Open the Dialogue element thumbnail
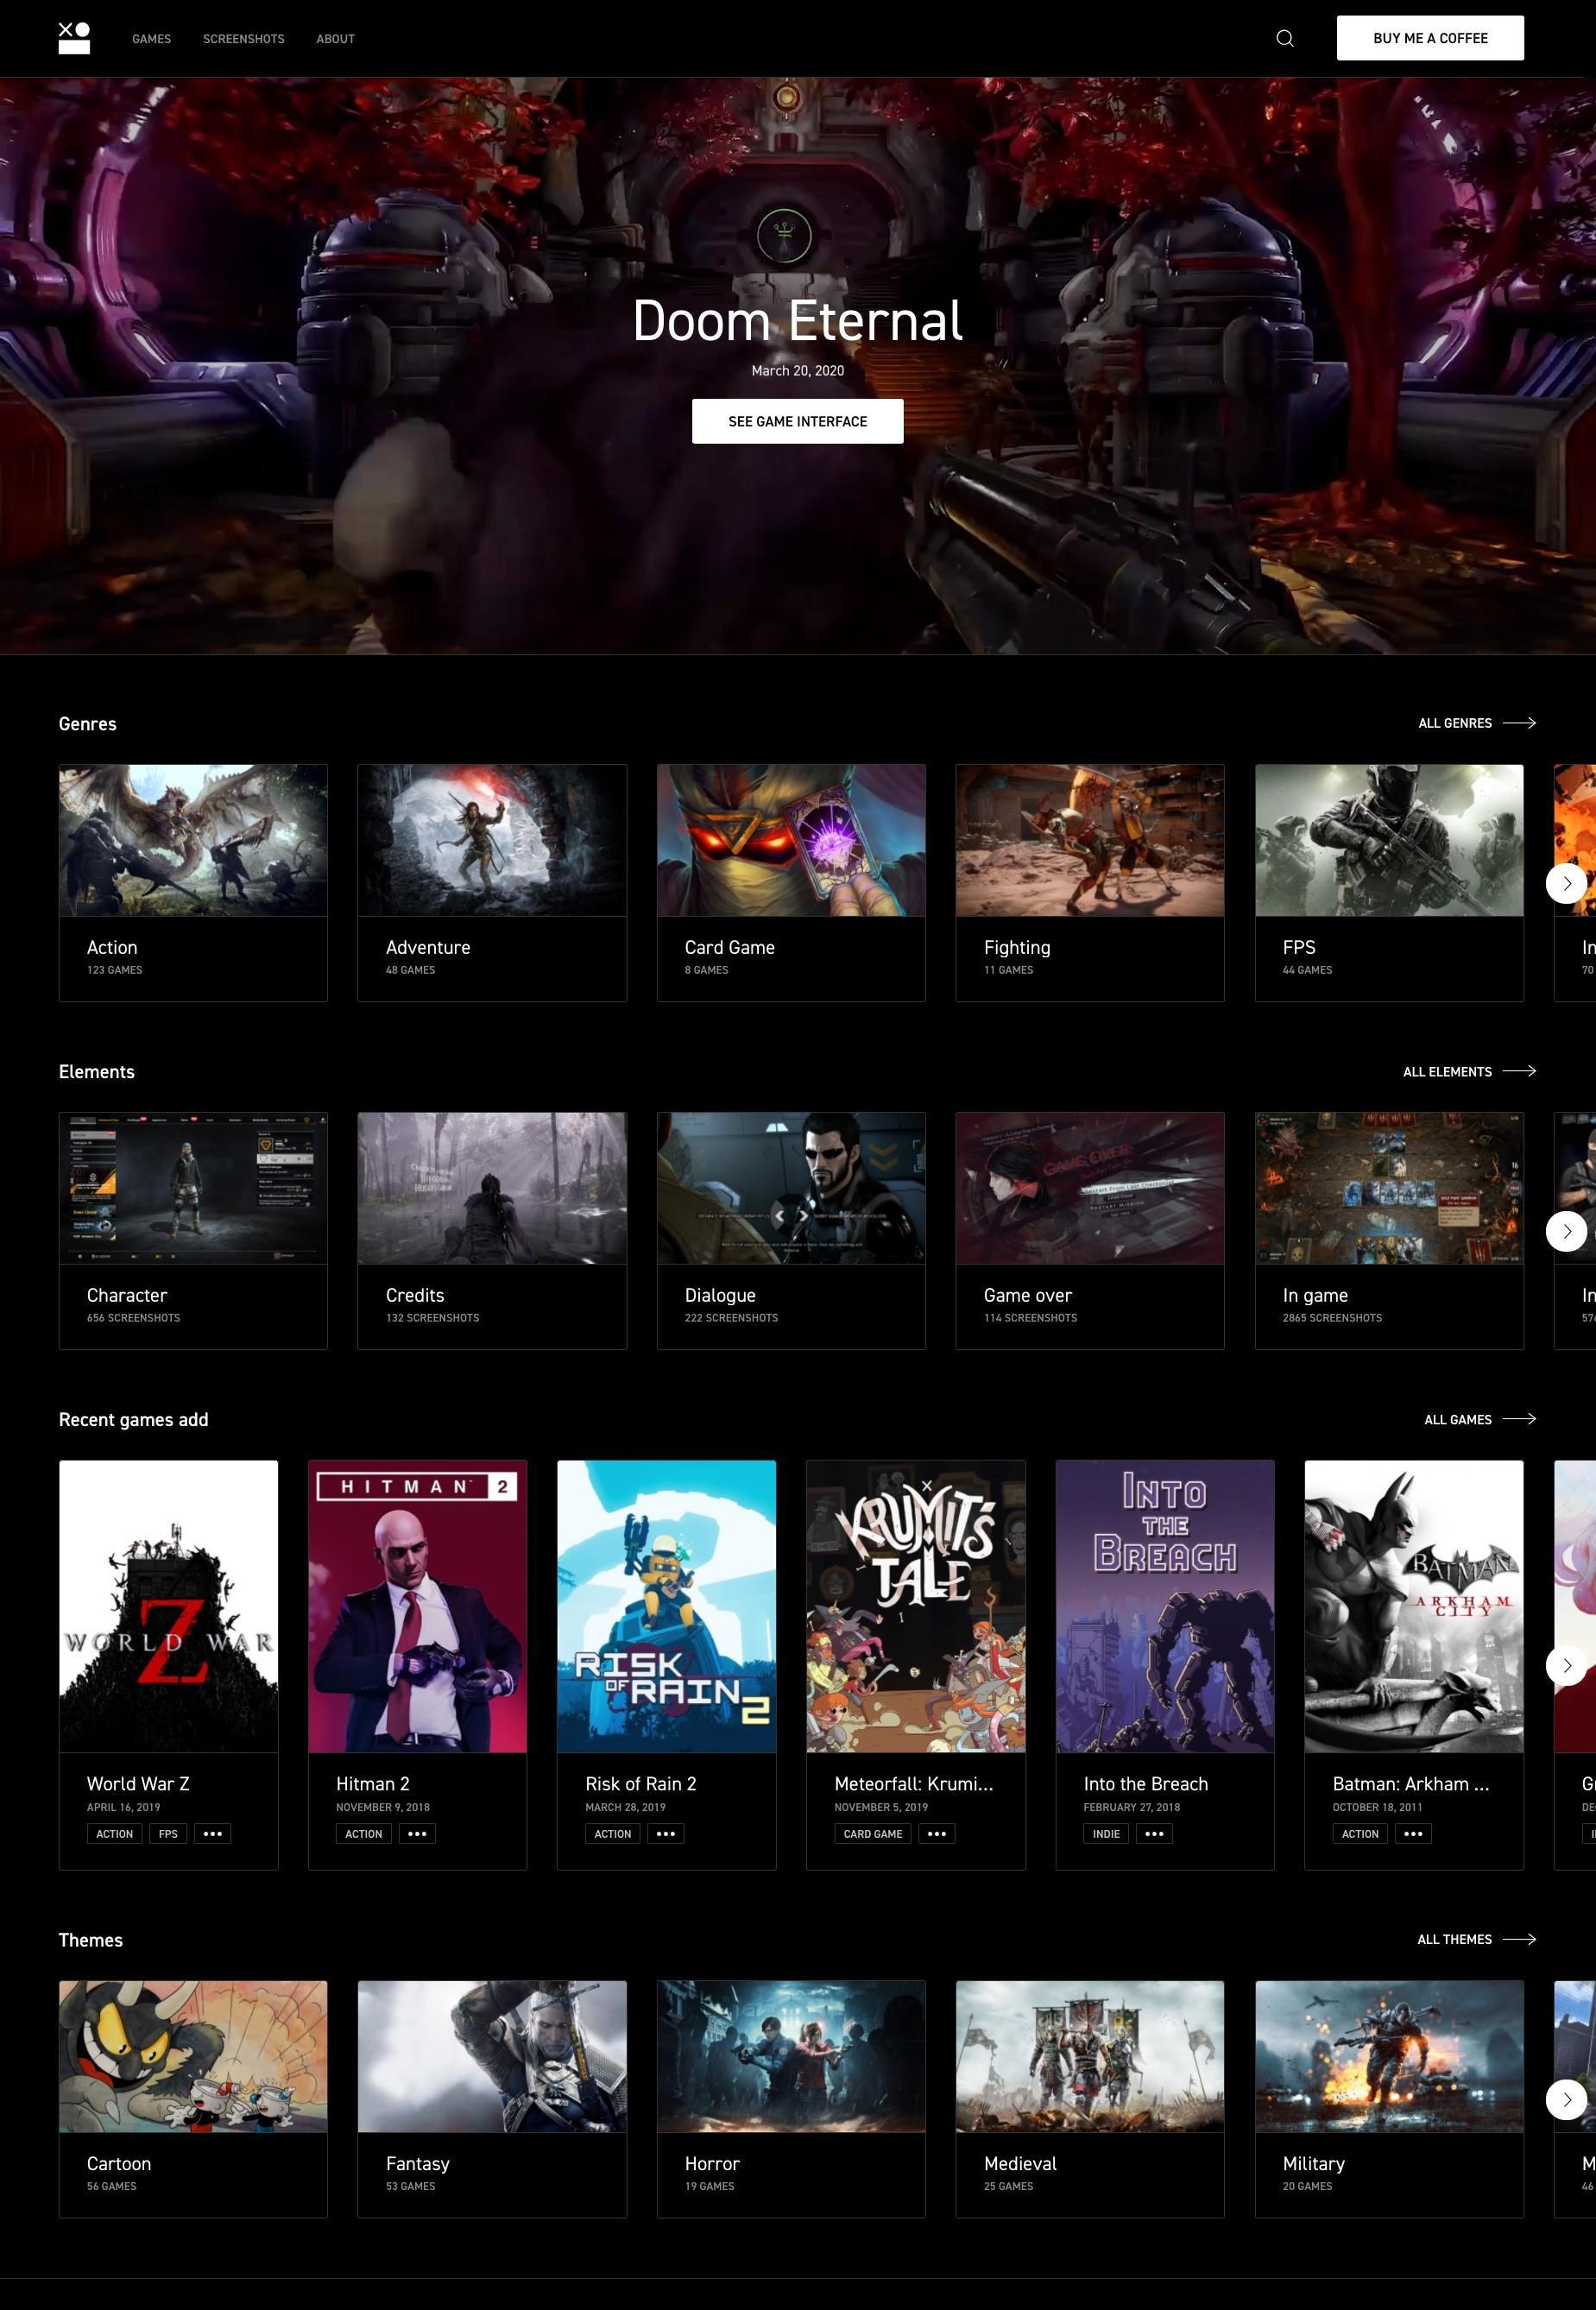The image size is (1596, 2310). pyautogui.click(x=791, y=1188)
